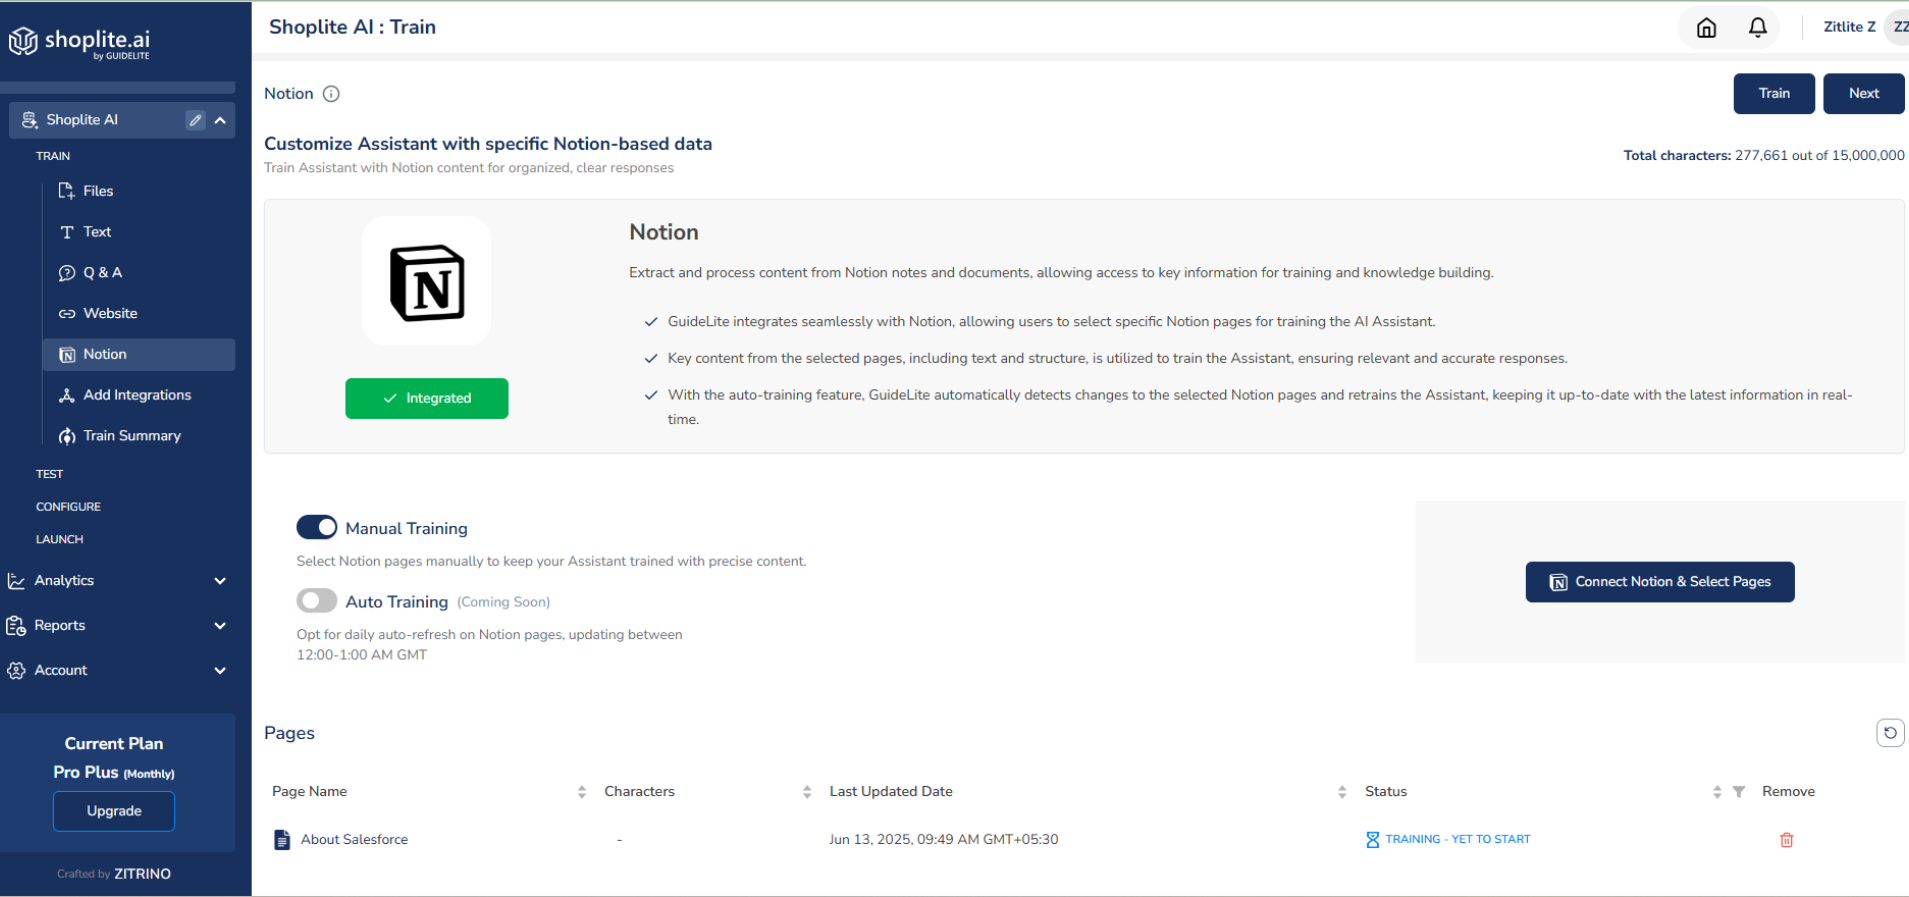
Task: Open the LAUNCH section
Action: click(60, 539)
